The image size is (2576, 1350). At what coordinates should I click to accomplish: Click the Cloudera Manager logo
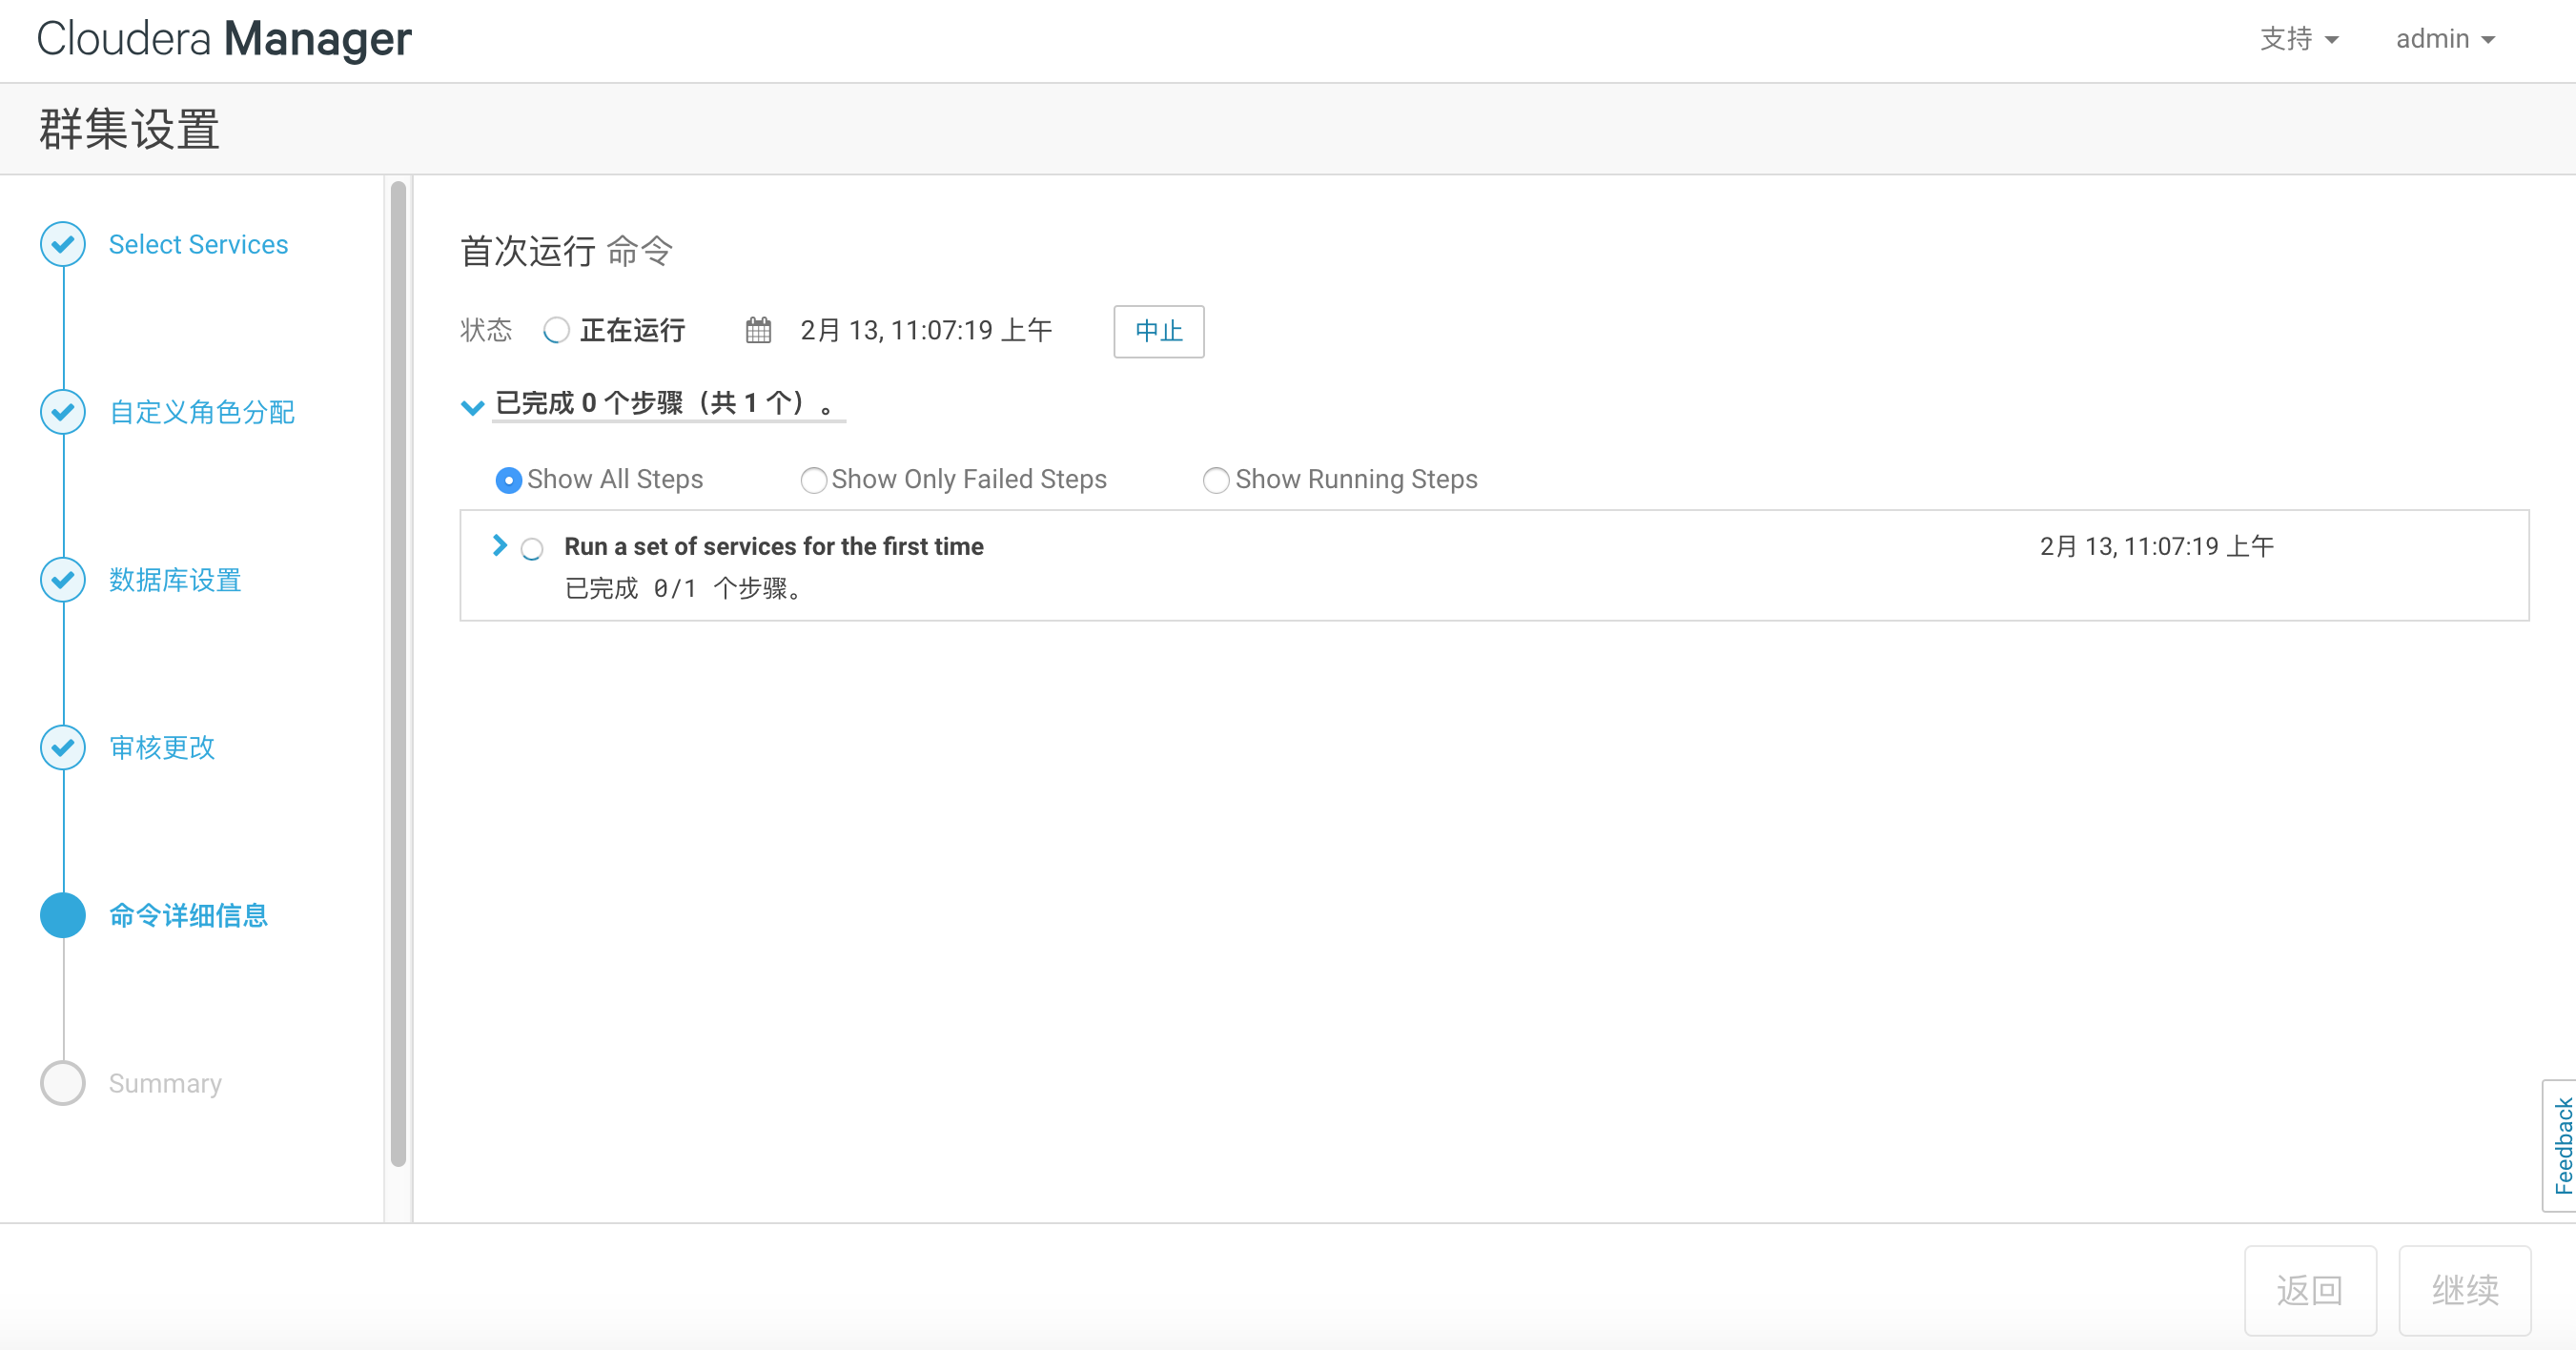point(224,39)
